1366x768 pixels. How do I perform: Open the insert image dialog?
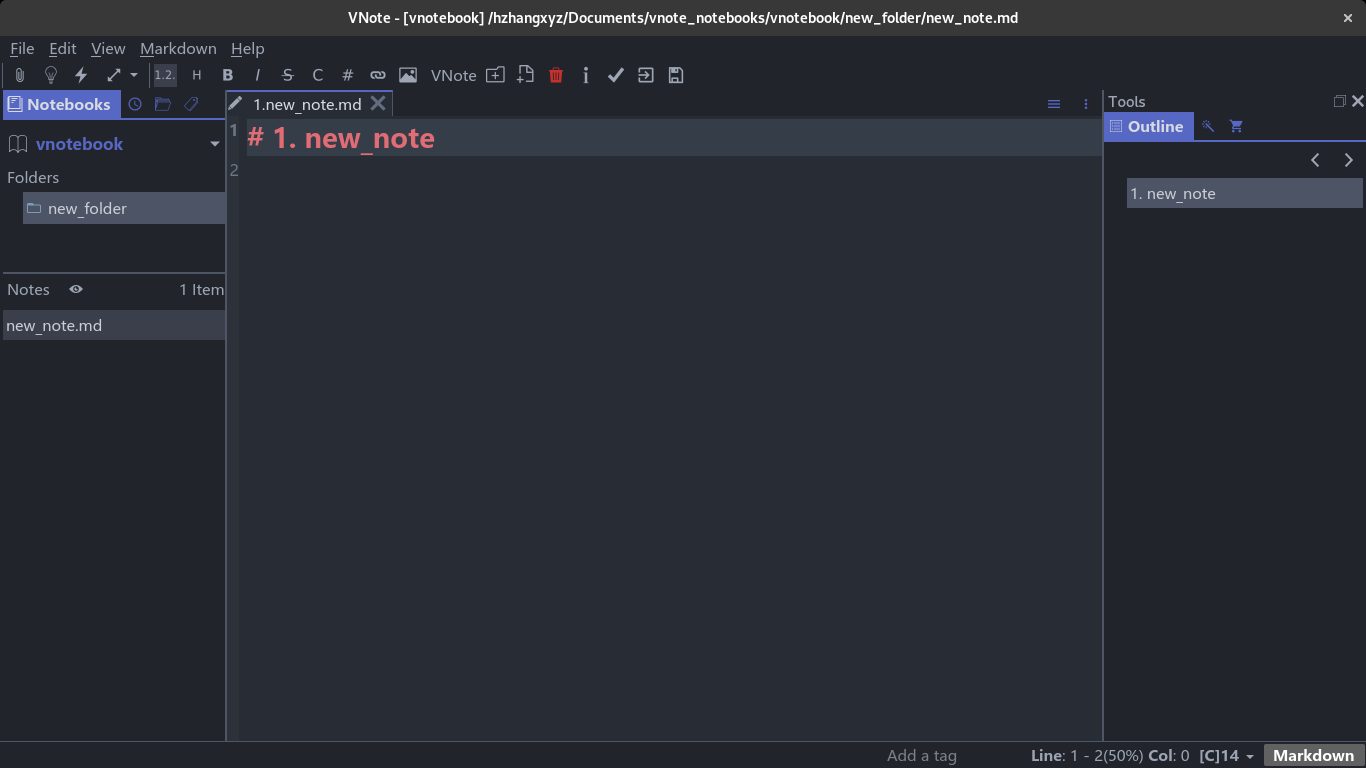pos(408,75)
